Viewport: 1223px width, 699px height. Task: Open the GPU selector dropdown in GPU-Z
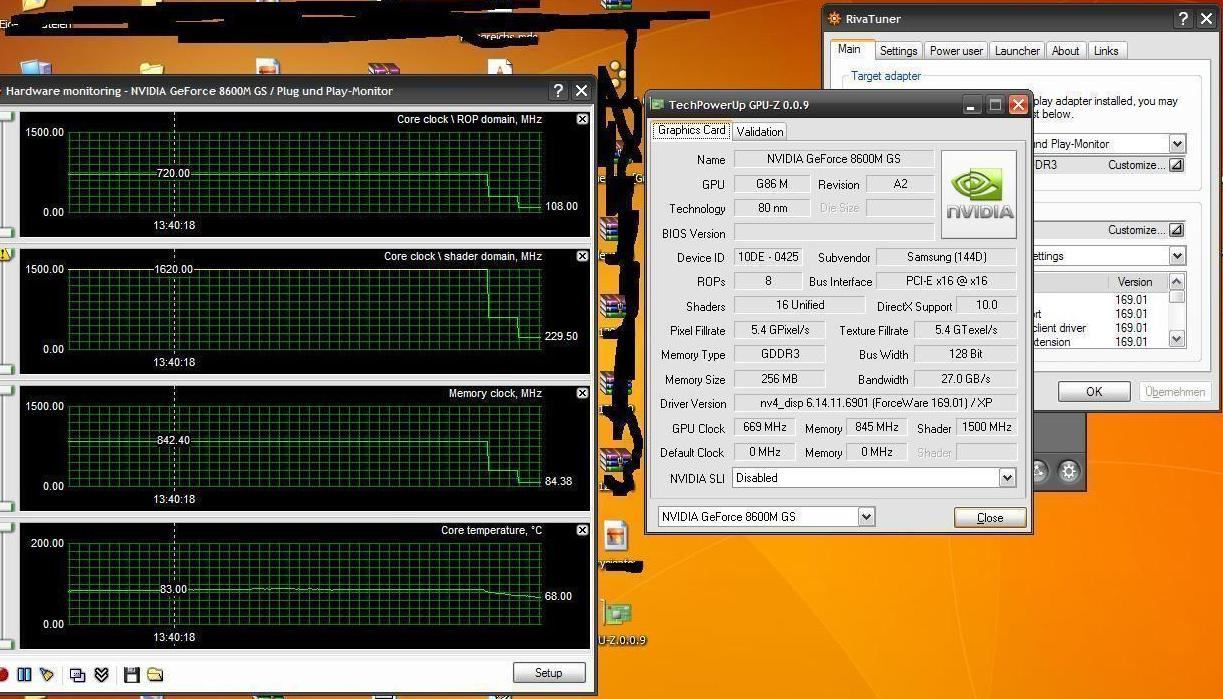[866, 517]
